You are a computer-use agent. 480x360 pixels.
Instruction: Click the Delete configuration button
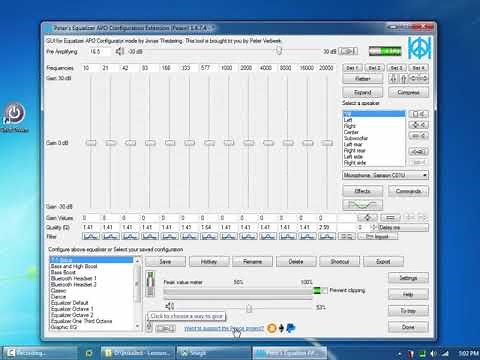click(296, 262)
